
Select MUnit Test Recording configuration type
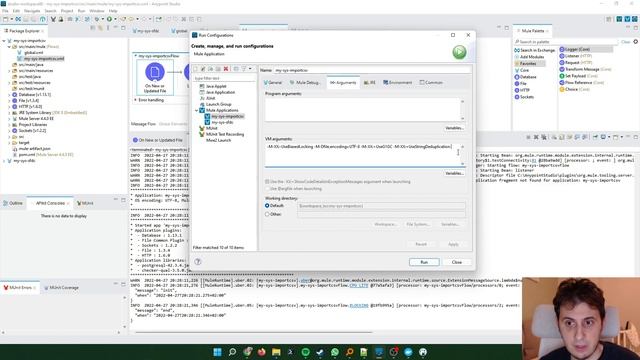(225, 134)
